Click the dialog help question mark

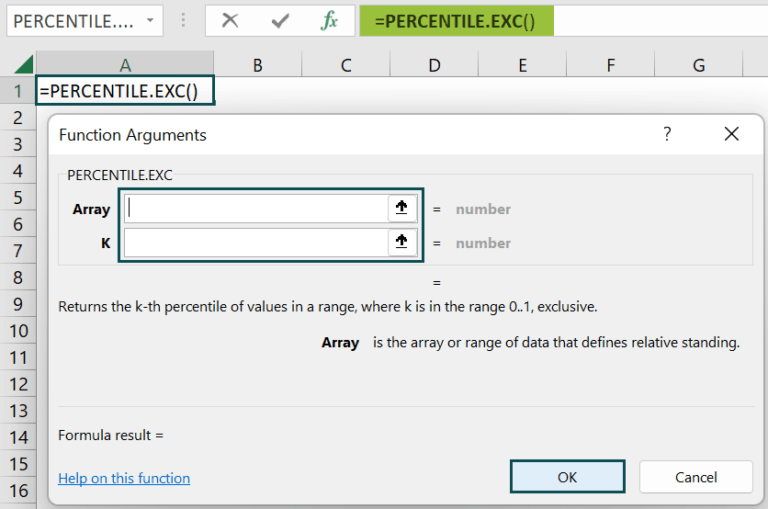coord(667,133)
